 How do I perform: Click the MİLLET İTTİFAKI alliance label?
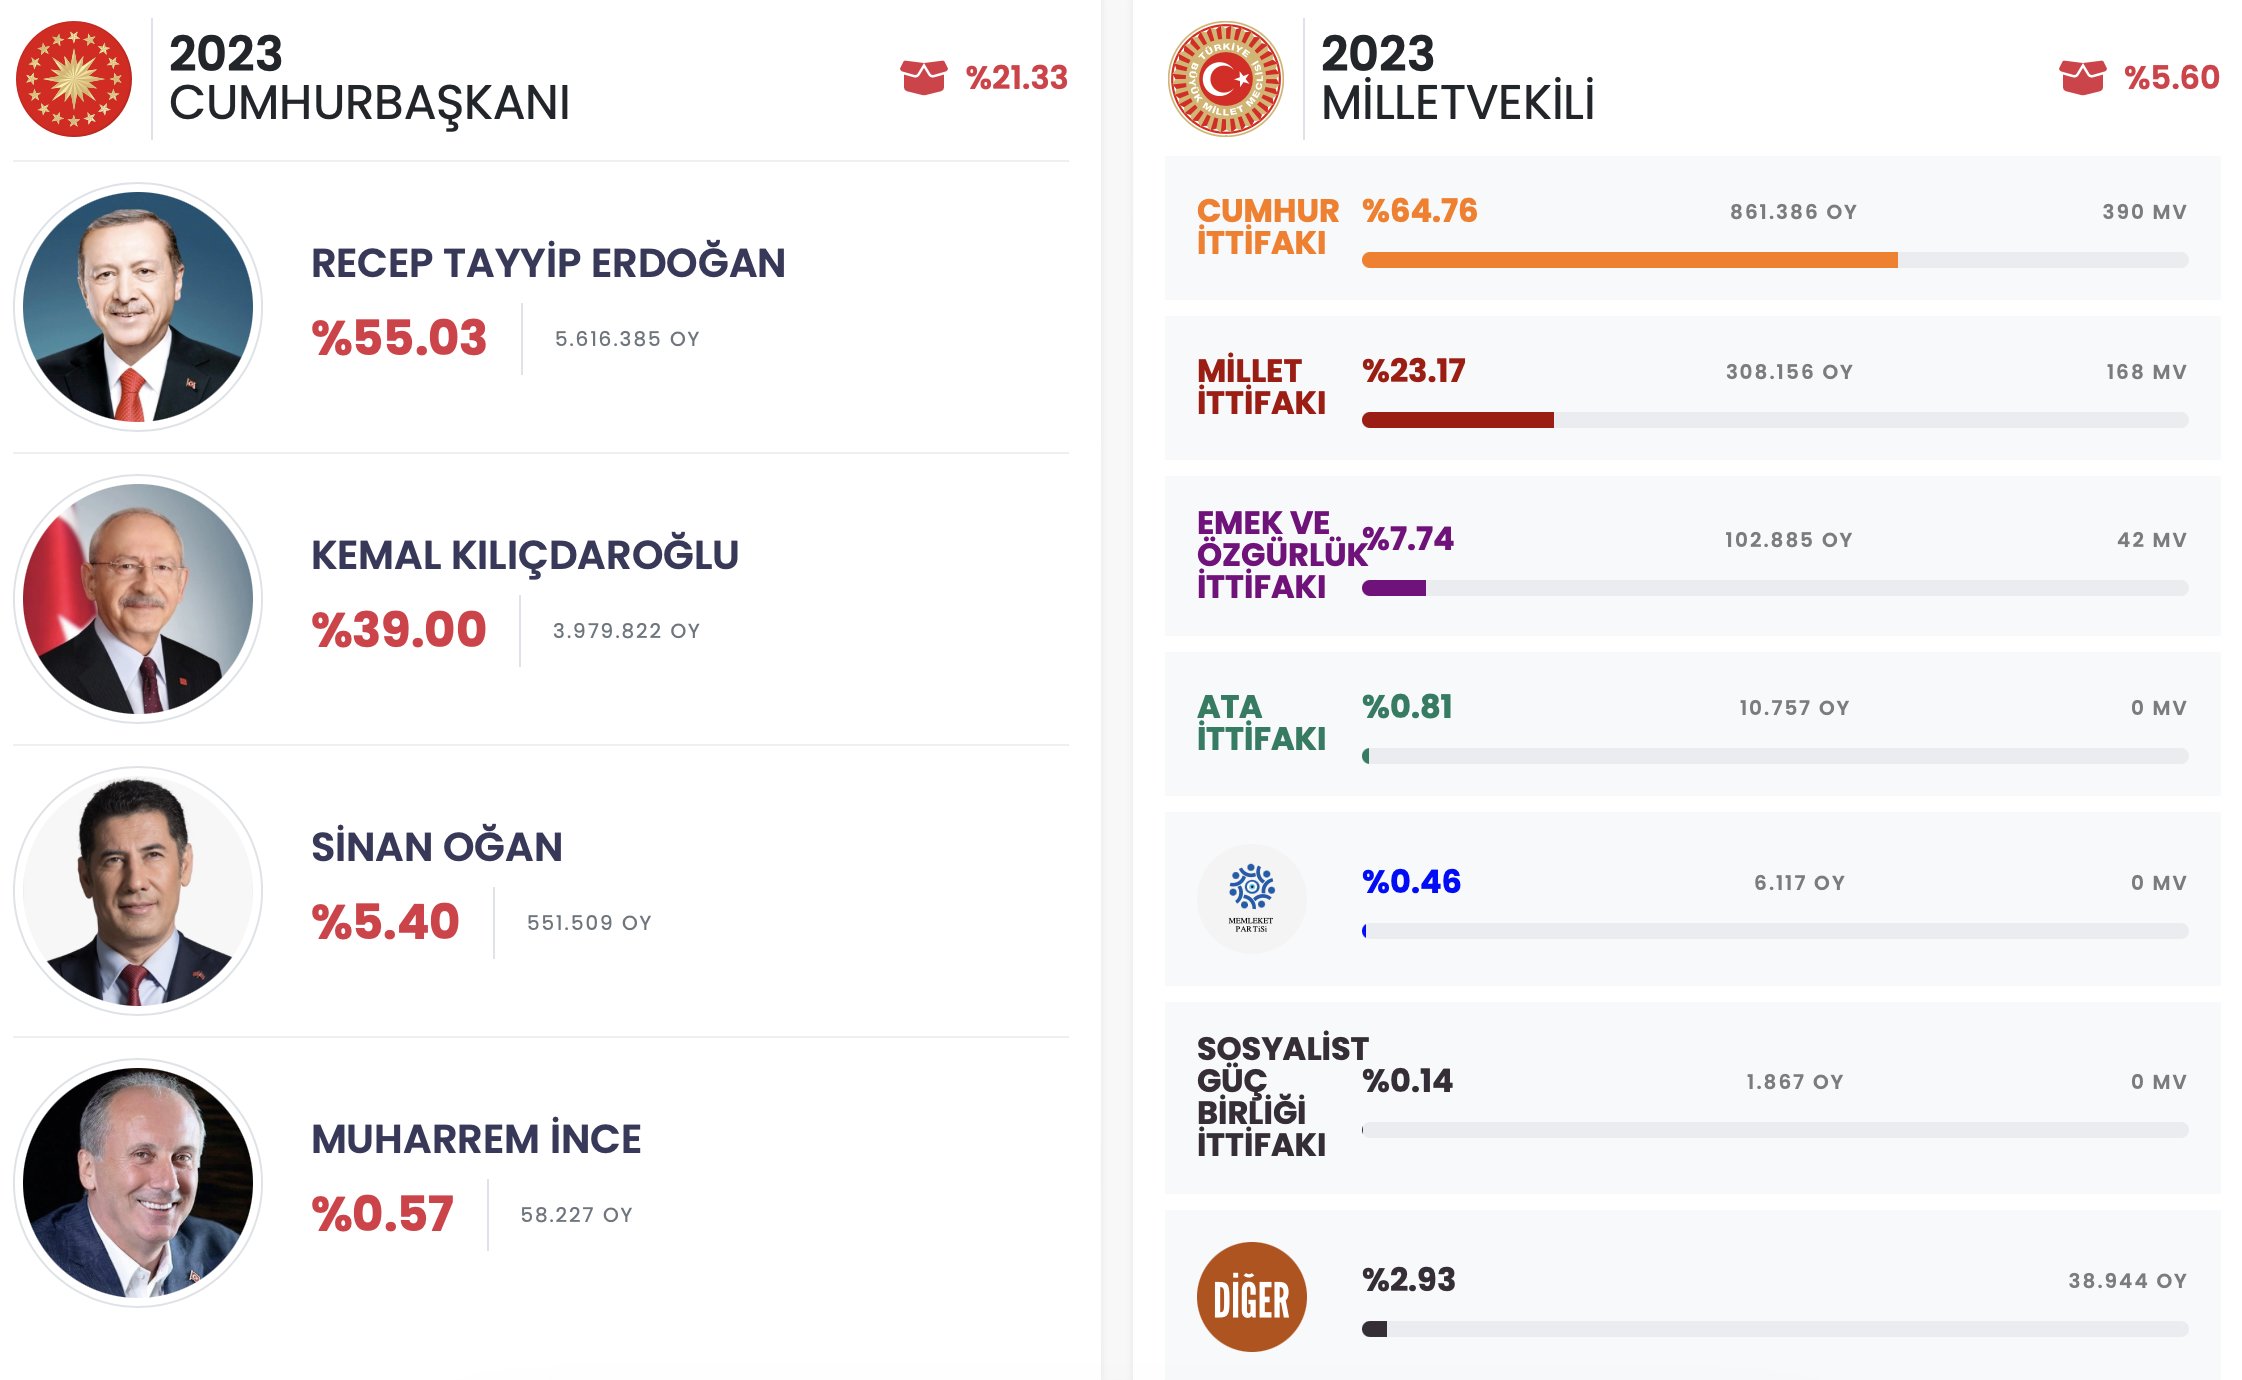pos(1261,387)
